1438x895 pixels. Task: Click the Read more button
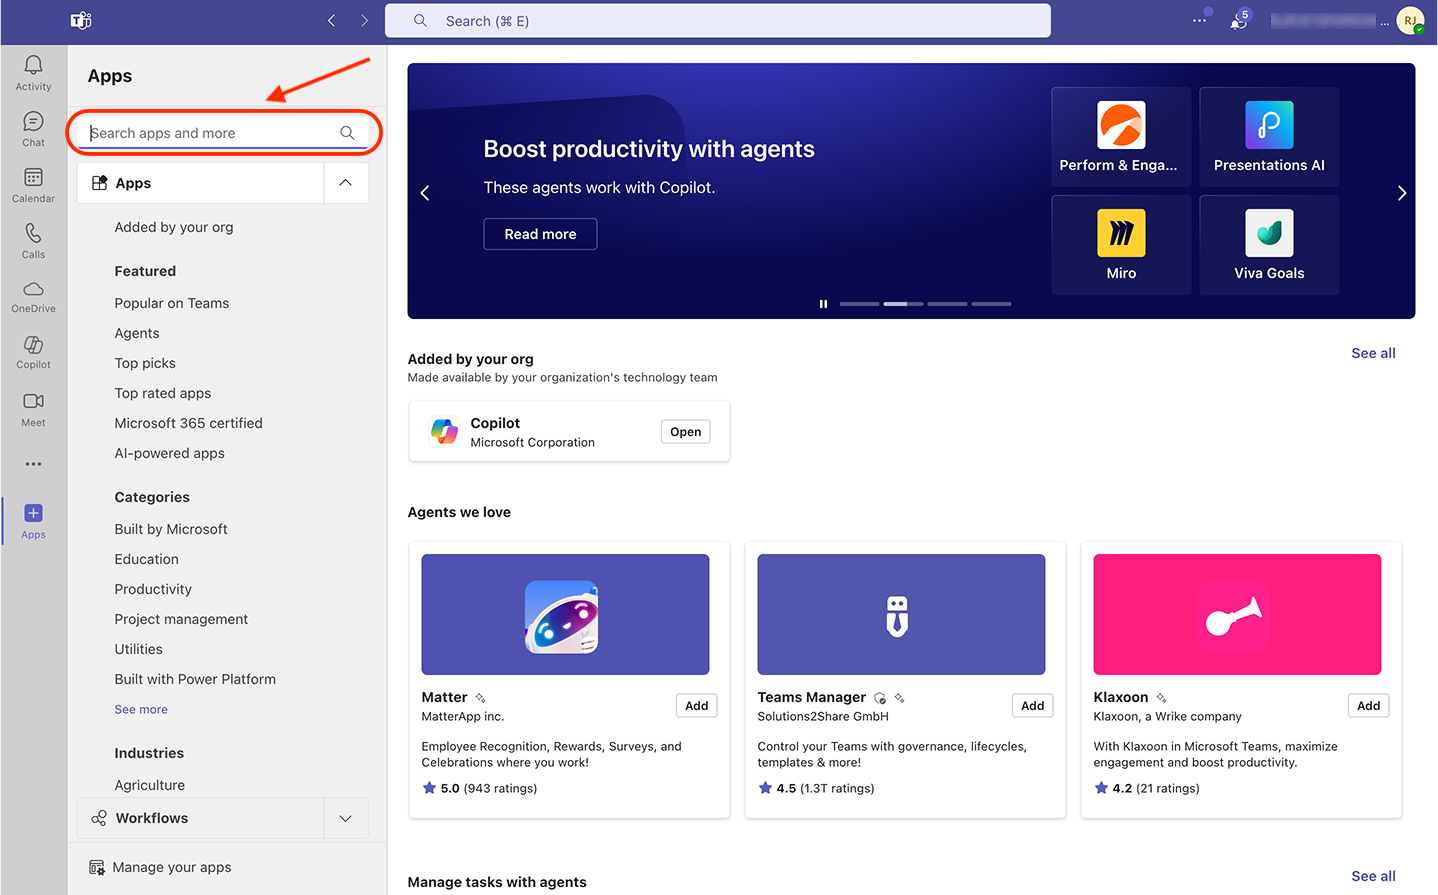[x=540, y=234]
